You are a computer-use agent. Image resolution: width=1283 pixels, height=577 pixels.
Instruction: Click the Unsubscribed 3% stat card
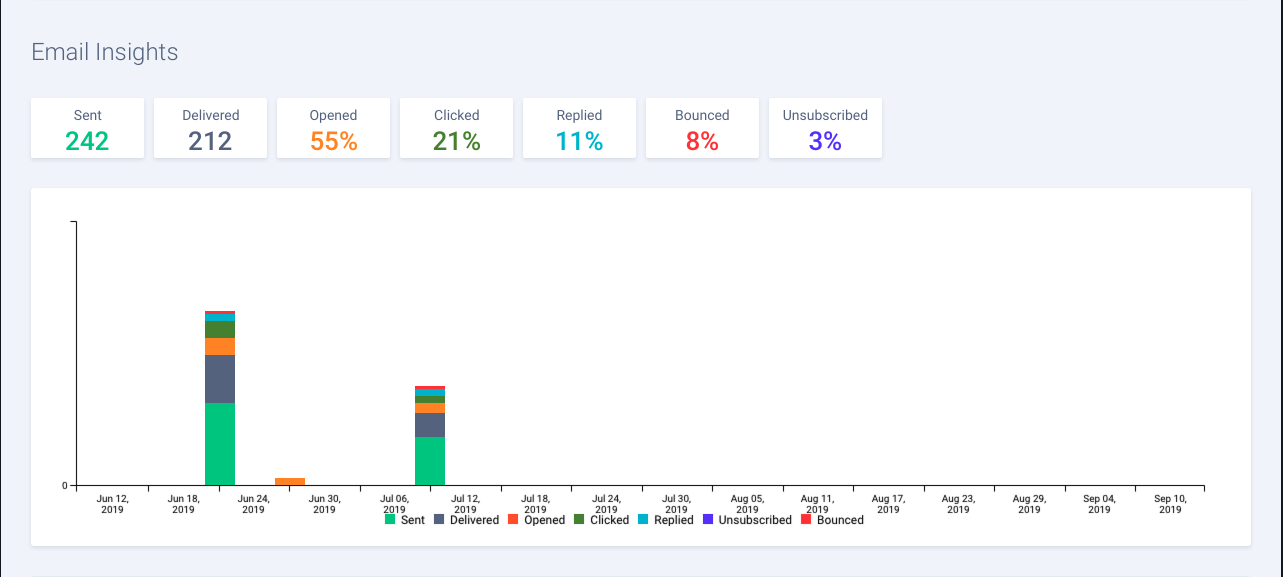[x=825, y=128]
